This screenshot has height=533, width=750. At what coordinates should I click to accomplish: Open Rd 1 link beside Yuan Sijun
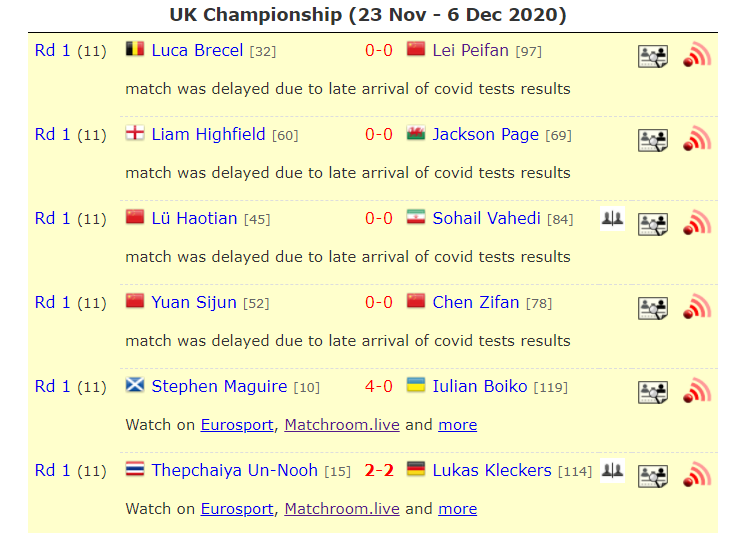[52, 302]
